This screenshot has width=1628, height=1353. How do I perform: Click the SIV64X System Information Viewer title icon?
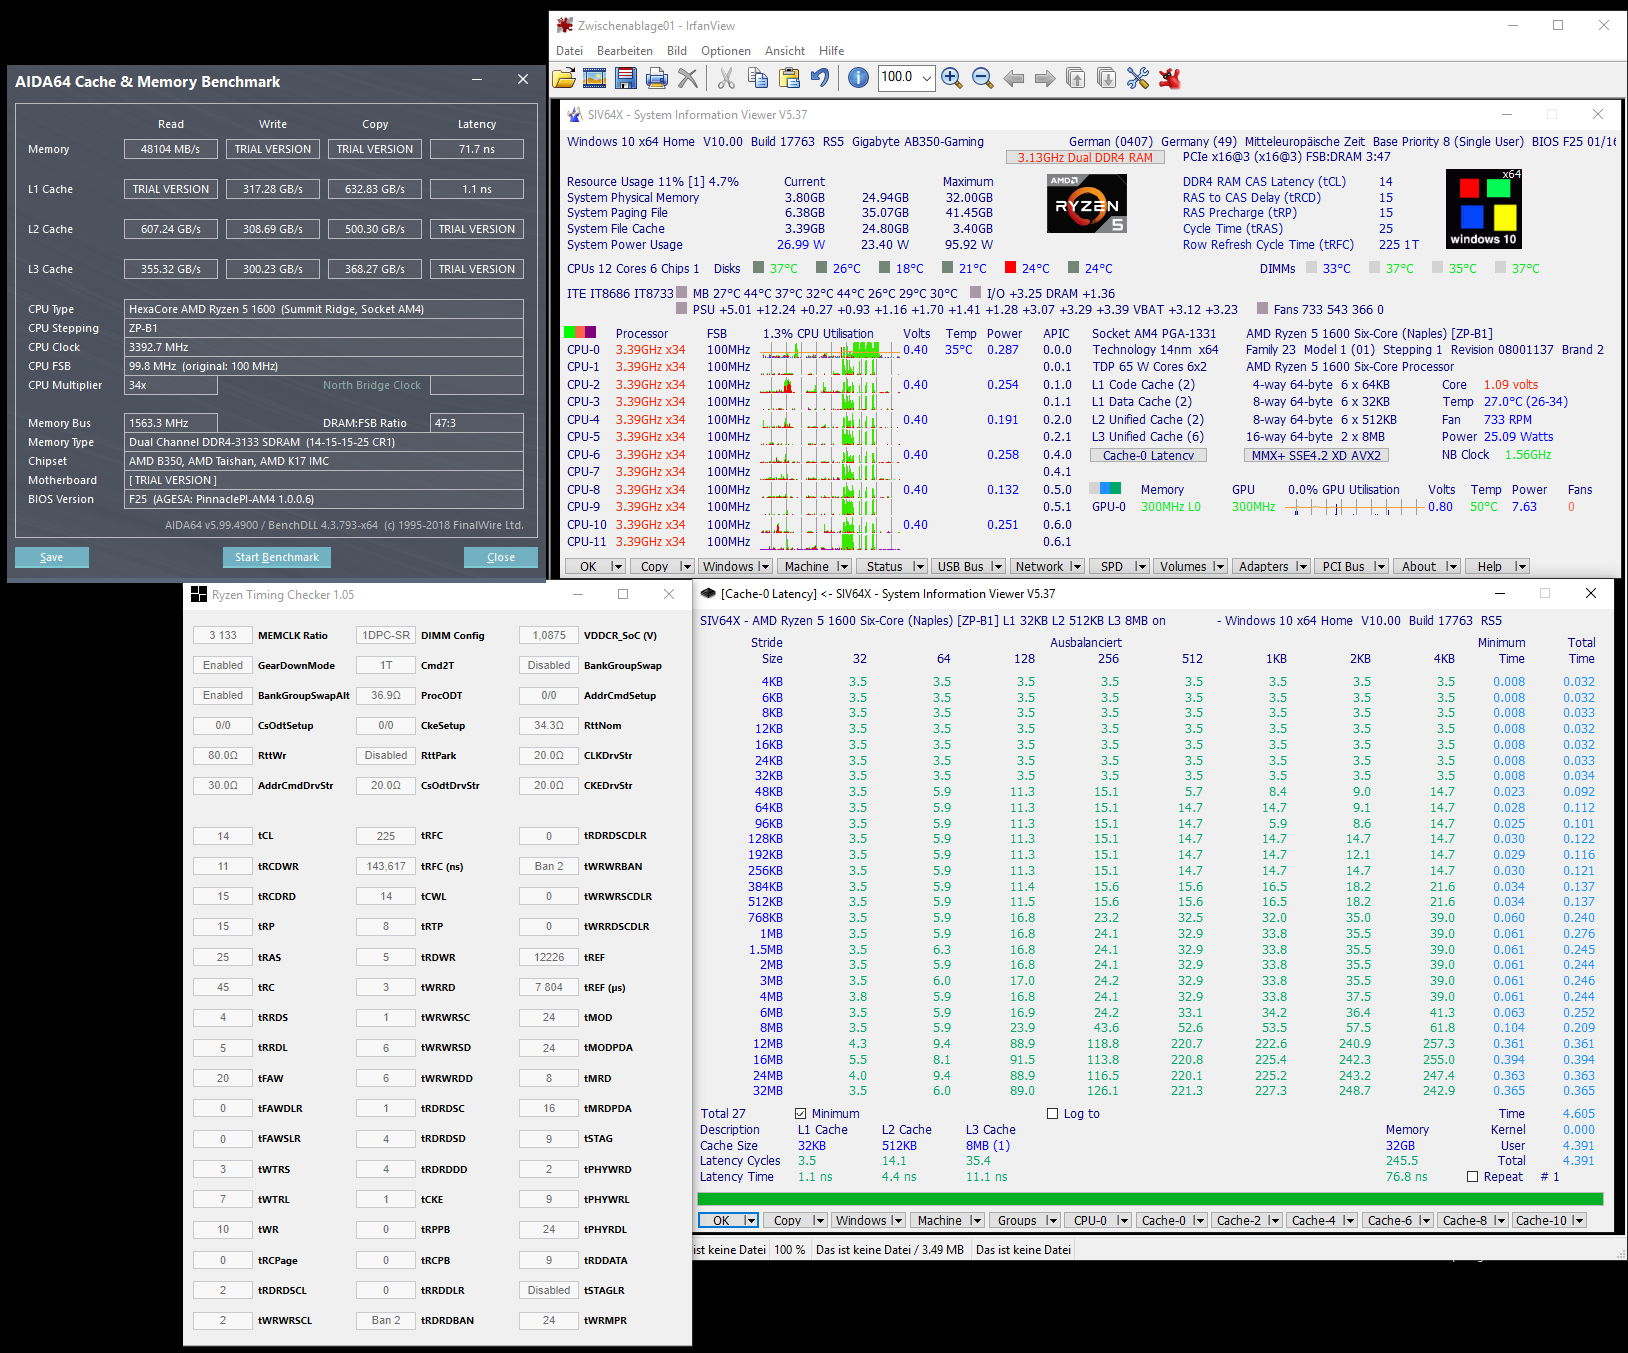pyautogui.click(x=575, y=115)
